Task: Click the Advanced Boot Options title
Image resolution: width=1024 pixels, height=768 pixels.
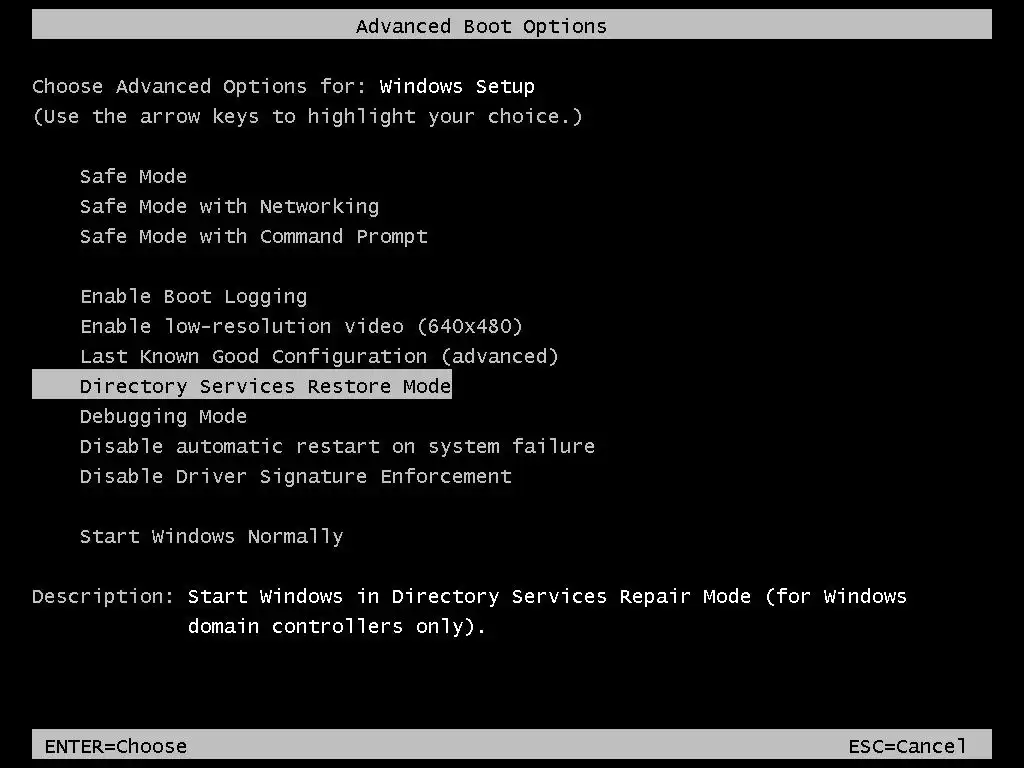Action: pyautogui.click(x=481, y=26)
